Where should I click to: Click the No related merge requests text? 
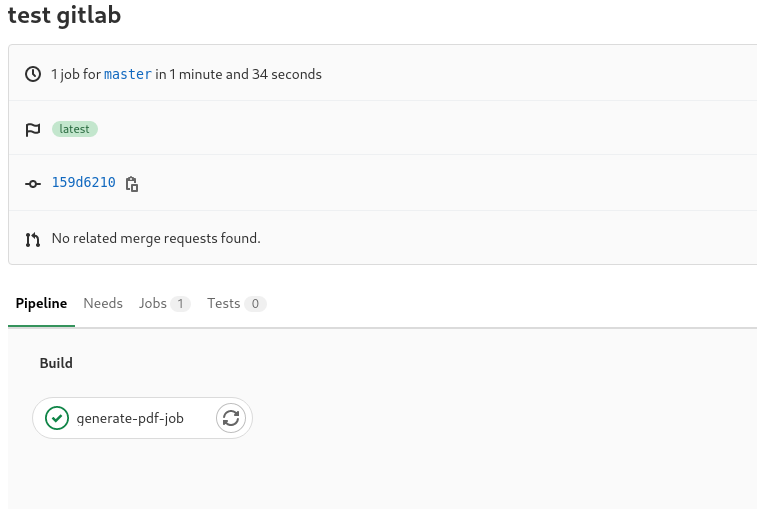pyautogui.click(x=156, y=239)
